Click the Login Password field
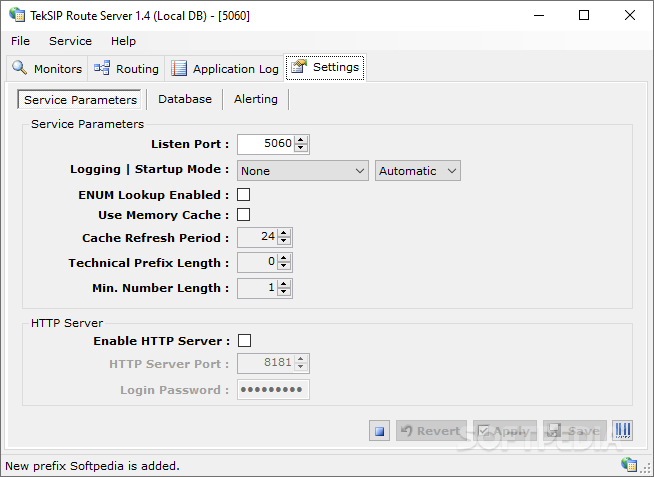 (x=273, y=389)
